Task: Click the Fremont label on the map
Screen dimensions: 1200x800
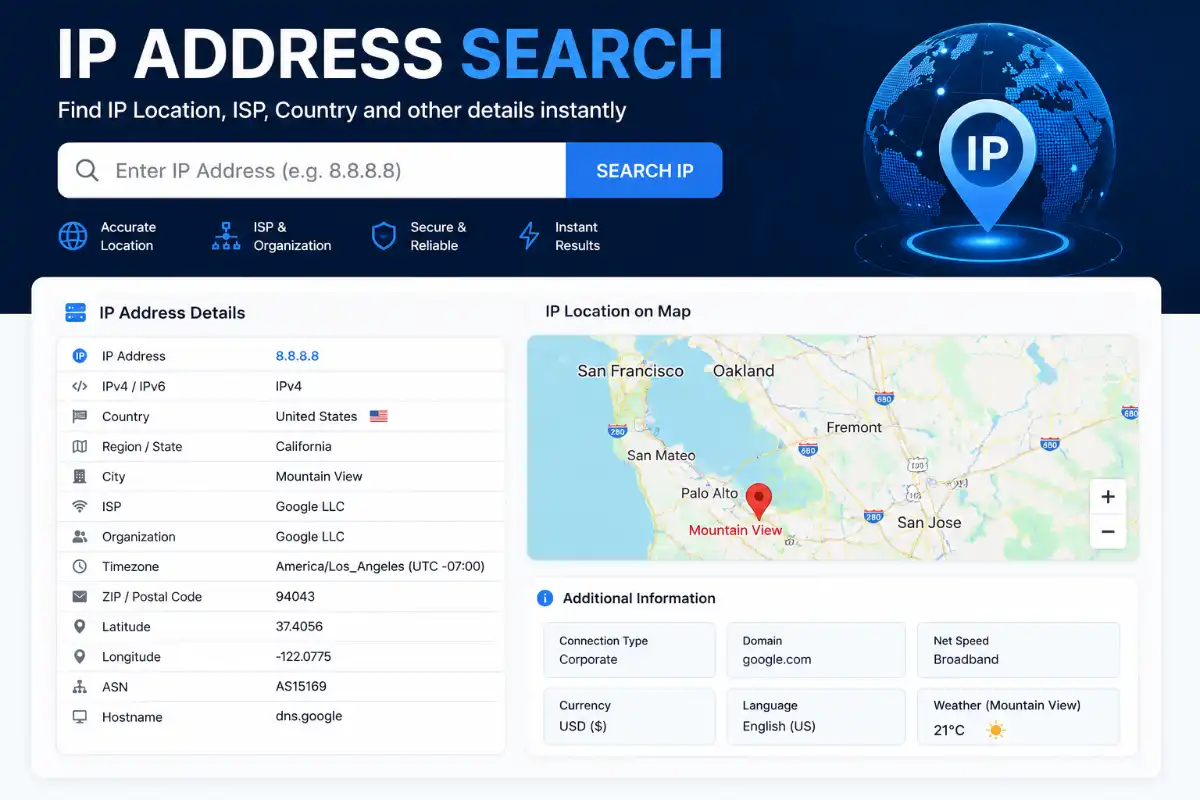Action: coord(854,427)
